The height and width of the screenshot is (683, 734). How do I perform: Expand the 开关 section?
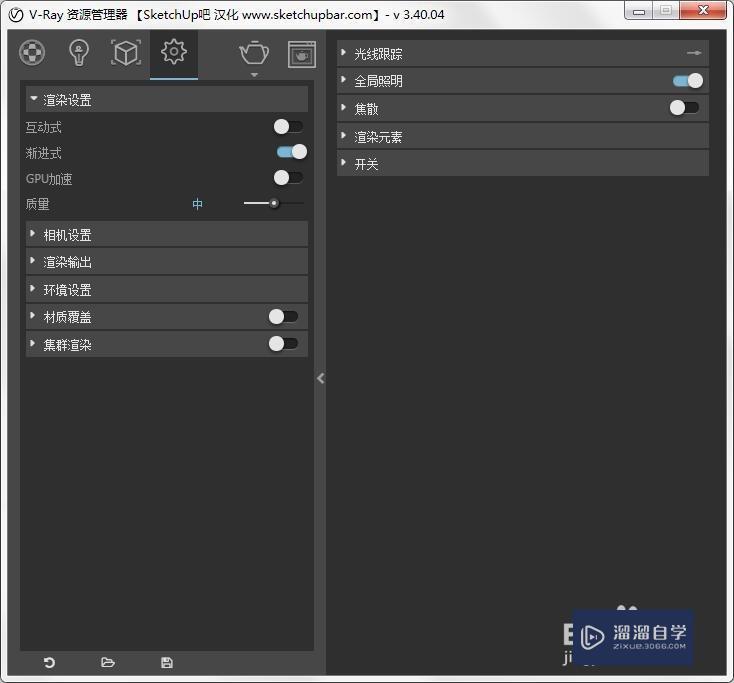click(523, 163)
